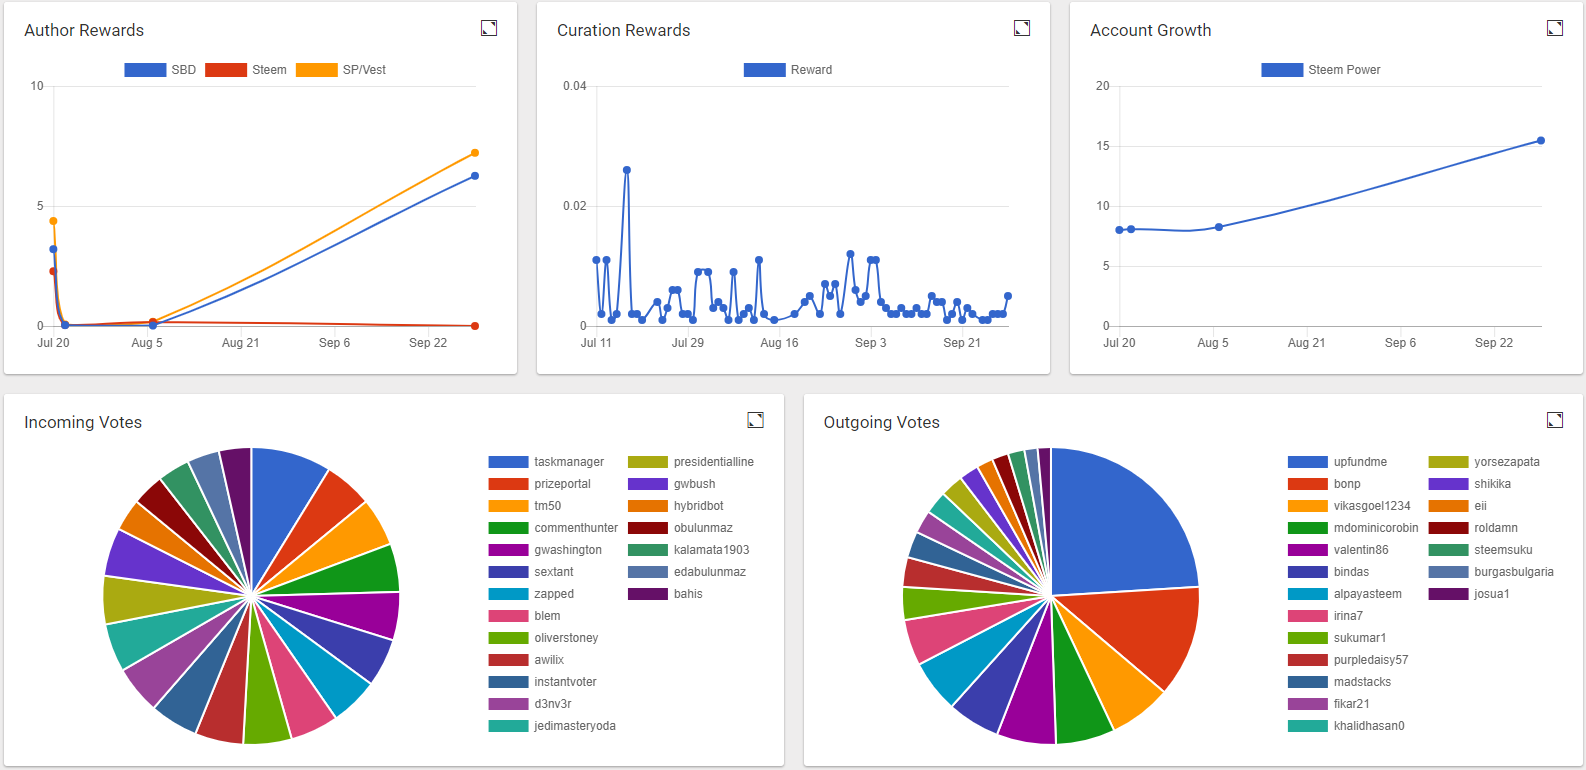The height and width of the screenshot is (770, 1586).
Task: Expand the Incoming Votes chart fullscreen
Action: (756, 420)
